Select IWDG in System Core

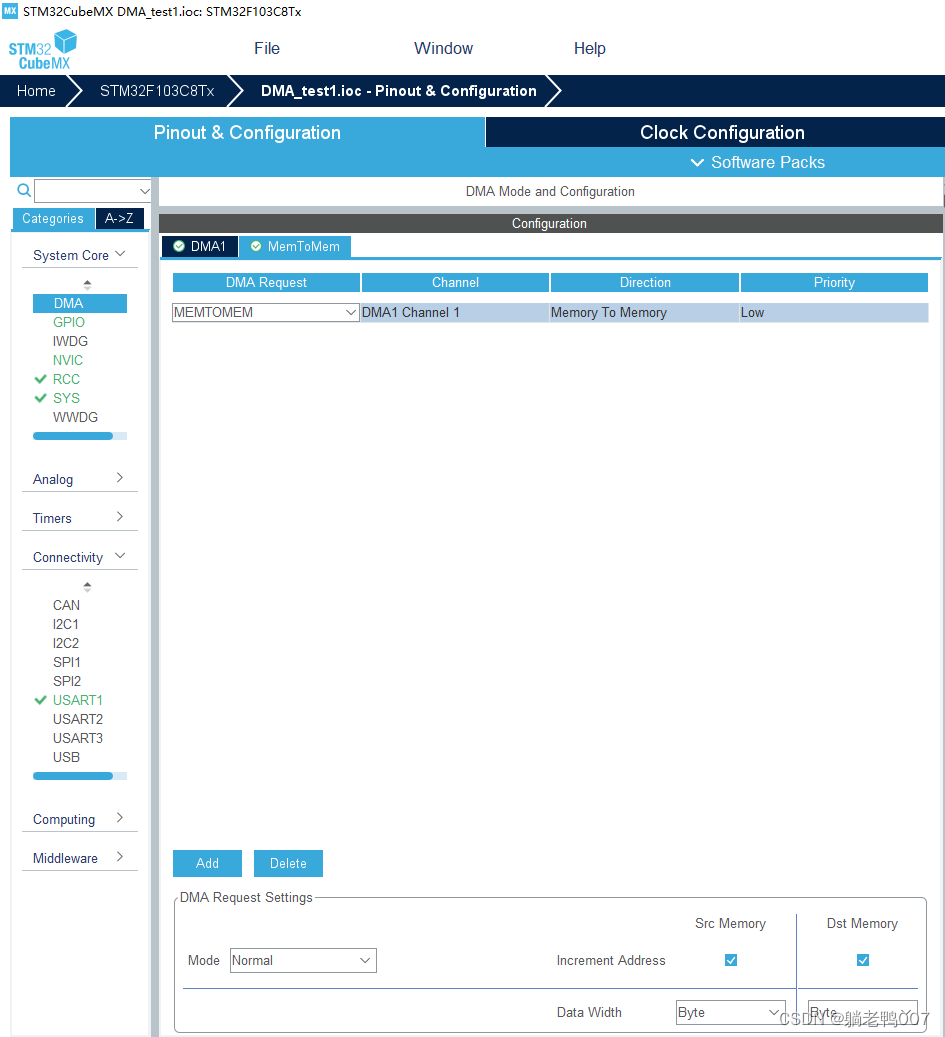point(70,341)
